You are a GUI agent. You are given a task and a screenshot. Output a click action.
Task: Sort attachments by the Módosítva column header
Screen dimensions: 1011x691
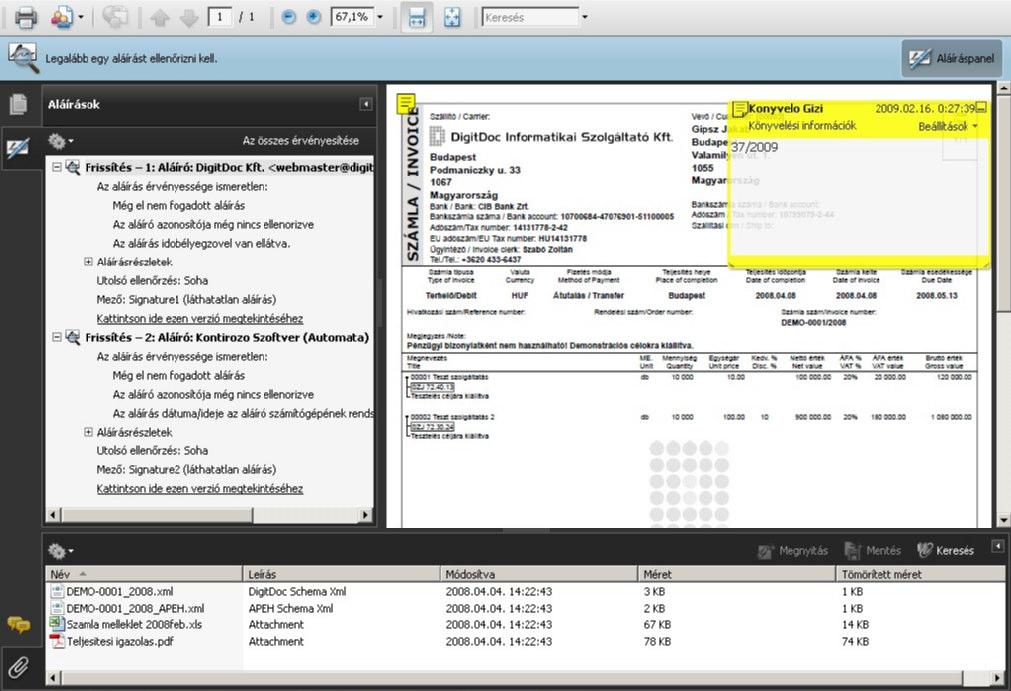pyautogui.click(x=540, y=574)
